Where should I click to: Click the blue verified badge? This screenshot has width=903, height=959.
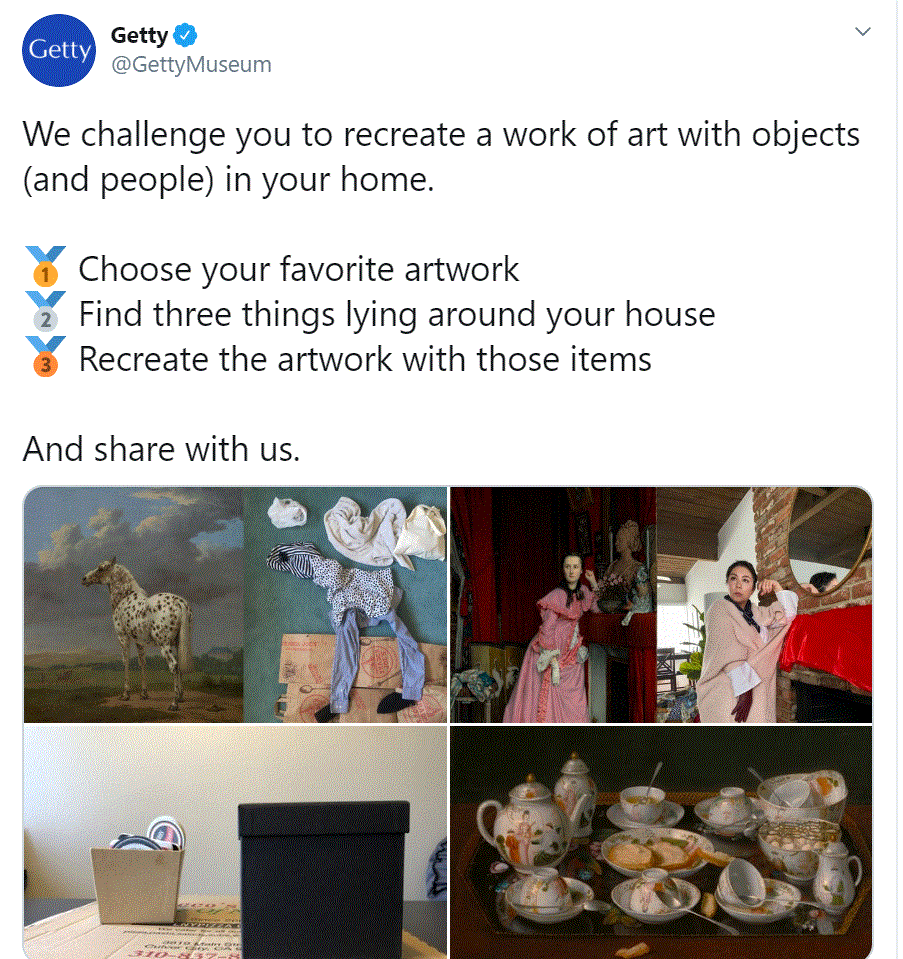click(185, 35)
